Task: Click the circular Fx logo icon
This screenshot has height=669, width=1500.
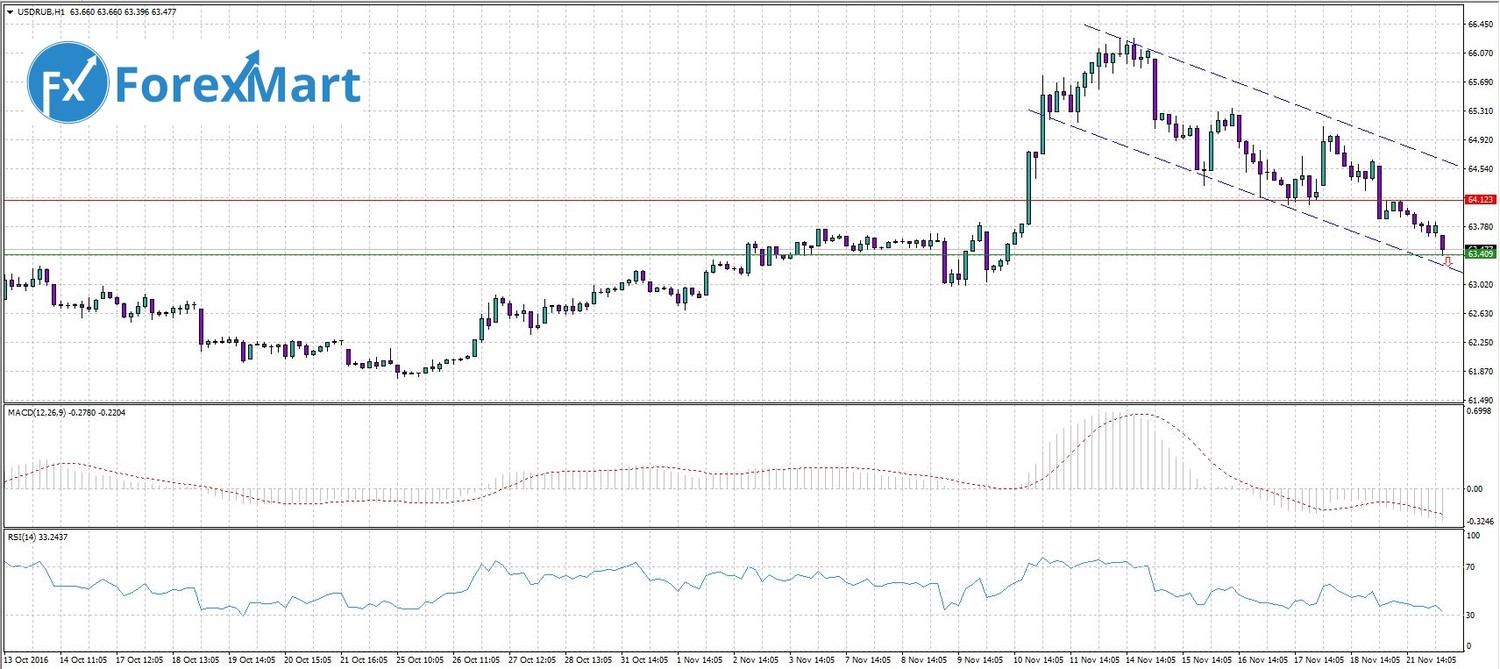Action: [68, 82]
